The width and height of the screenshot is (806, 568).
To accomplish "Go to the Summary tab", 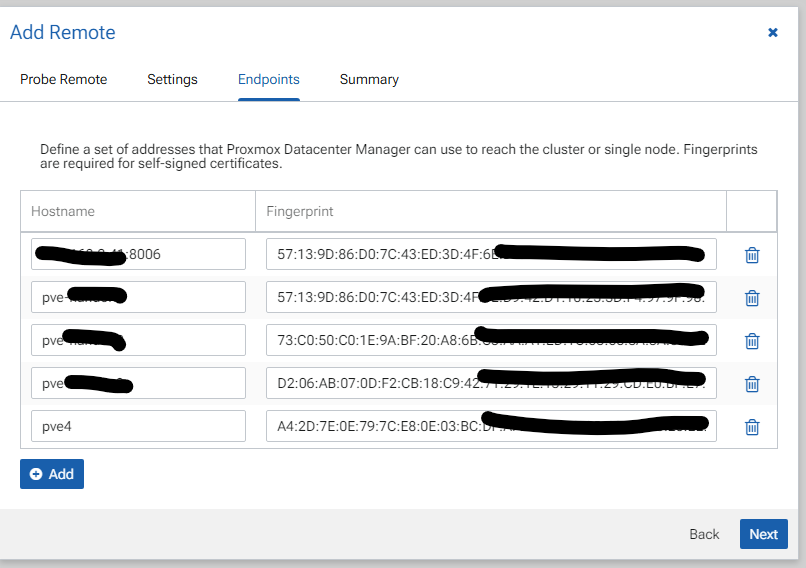I will click(369, 79).
